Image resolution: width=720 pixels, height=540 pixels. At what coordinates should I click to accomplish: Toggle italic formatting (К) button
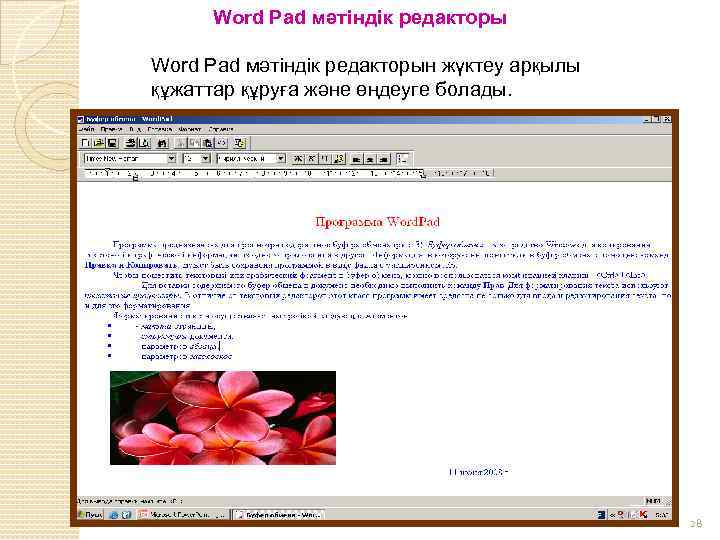pyautogui.click(x=311, y=158)
